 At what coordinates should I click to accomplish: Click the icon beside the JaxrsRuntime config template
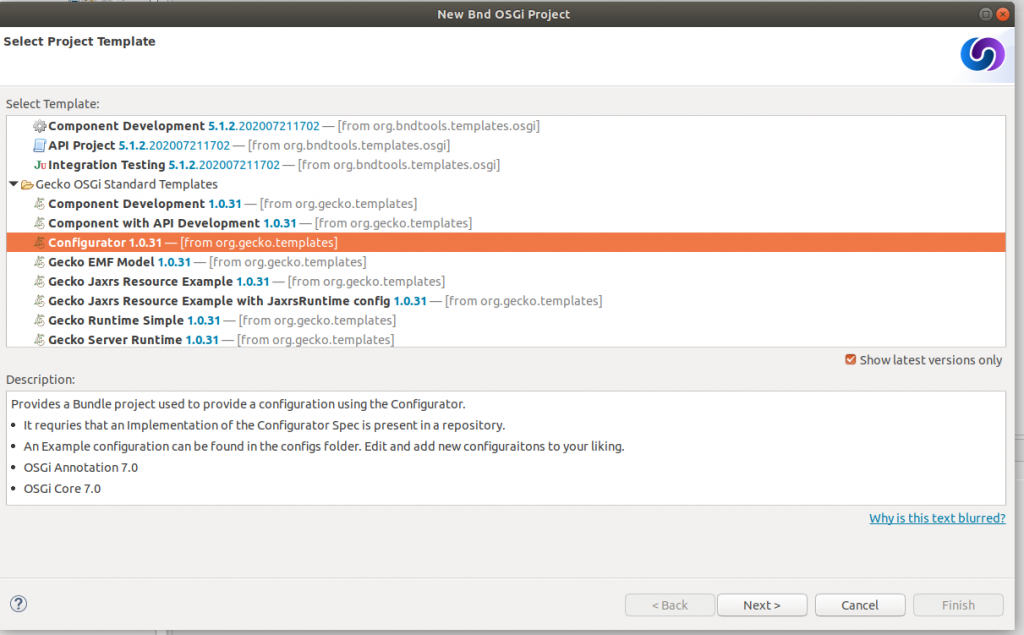40,301
